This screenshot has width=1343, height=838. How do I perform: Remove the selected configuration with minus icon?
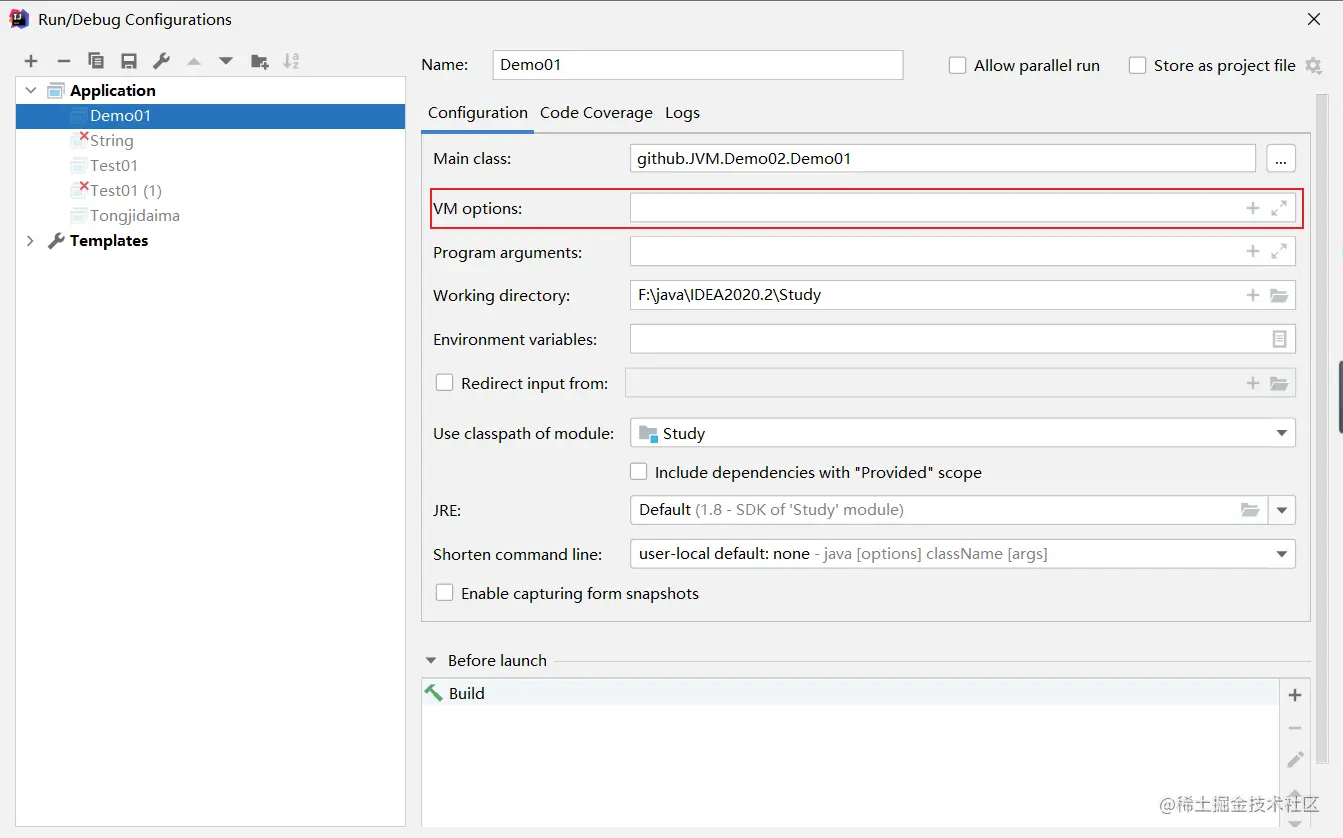pos(63,62)
